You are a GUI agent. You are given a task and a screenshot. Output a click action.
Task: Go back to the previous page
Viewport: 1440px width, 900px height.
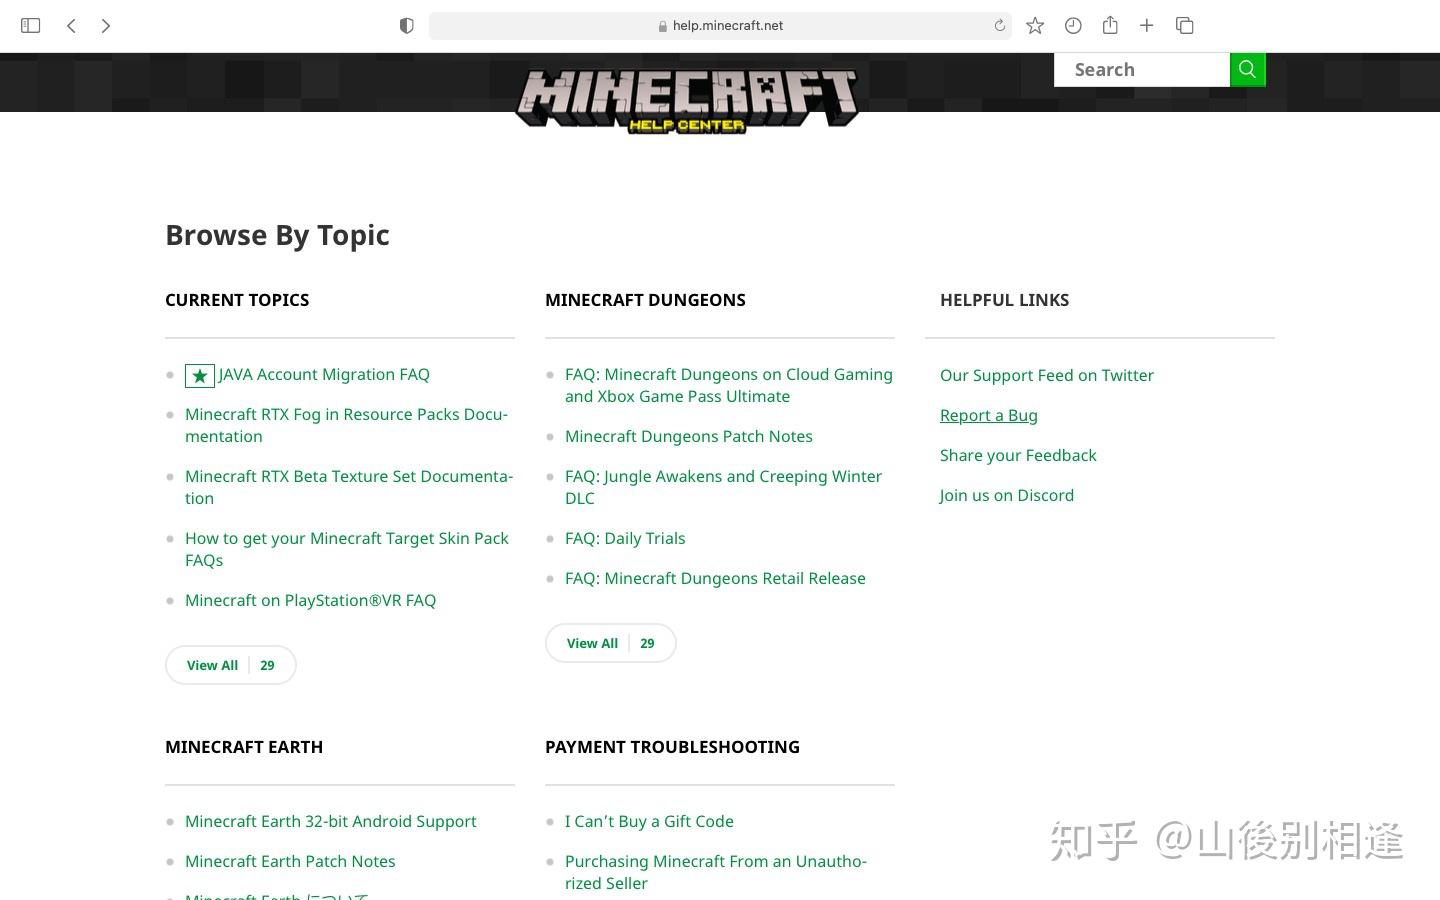tap(71, 25)
